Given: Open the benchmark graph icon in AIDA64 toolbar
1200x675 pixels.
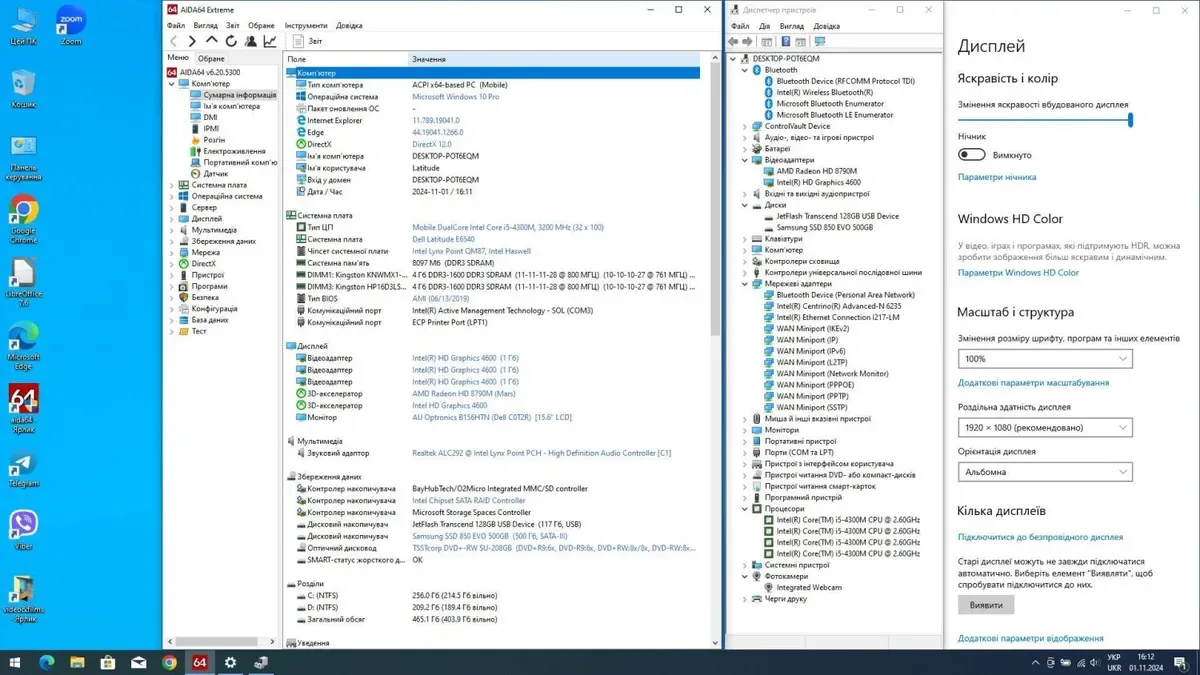Looking at the screenshot, I should click(270, 41).
